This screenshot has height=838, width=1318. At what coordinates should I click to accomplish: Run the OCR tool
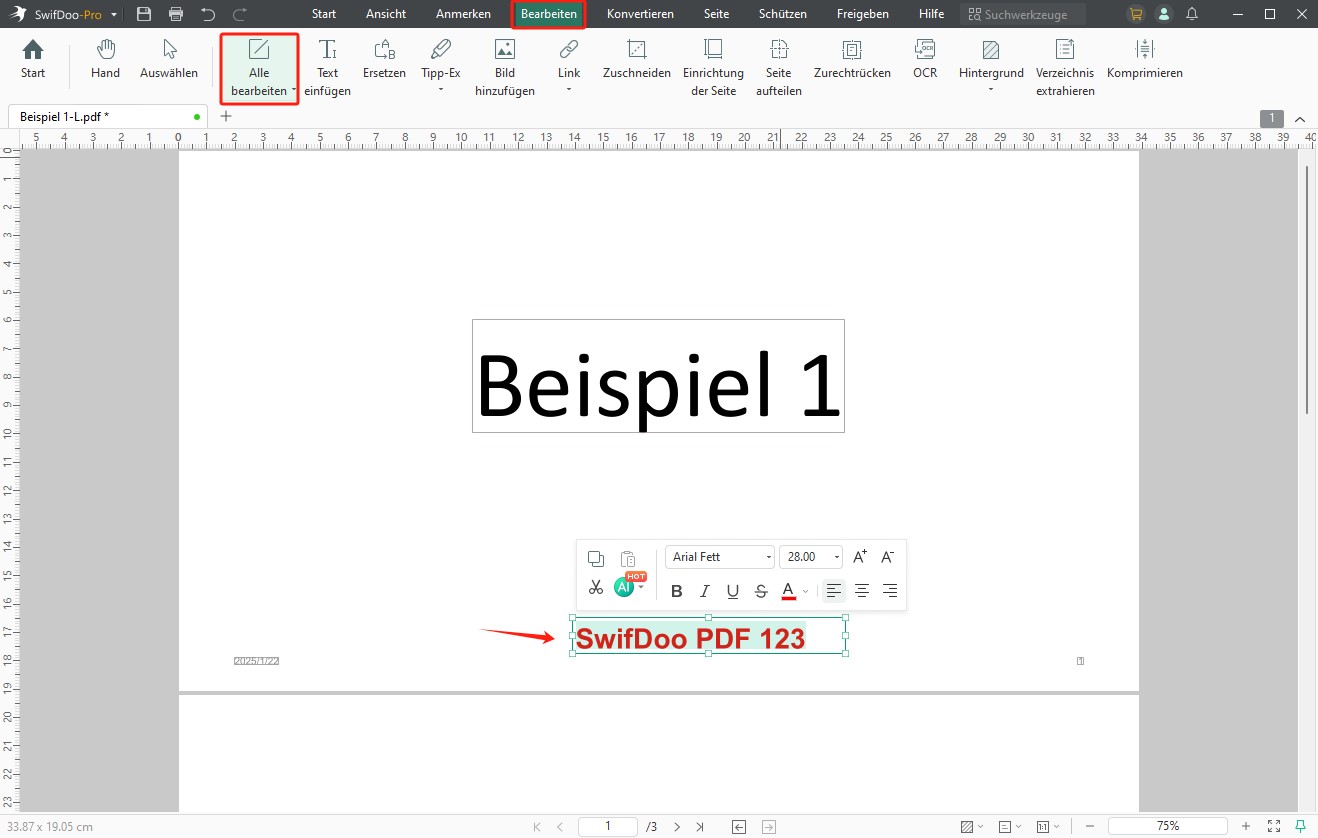925,60
